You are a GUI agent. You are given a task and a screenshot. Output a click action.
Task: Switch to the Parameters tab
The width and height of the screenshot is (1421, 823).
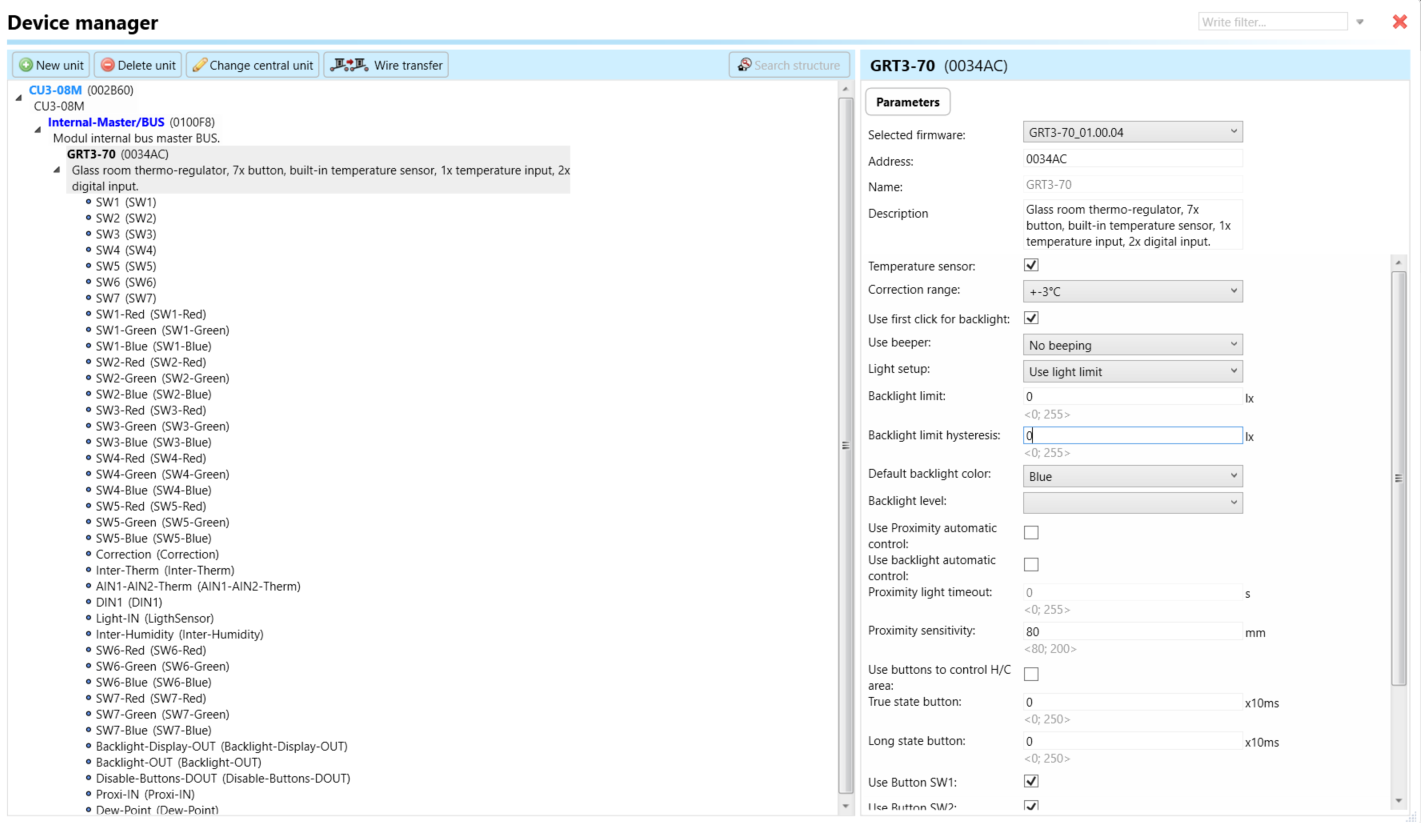tap(907, 102)
